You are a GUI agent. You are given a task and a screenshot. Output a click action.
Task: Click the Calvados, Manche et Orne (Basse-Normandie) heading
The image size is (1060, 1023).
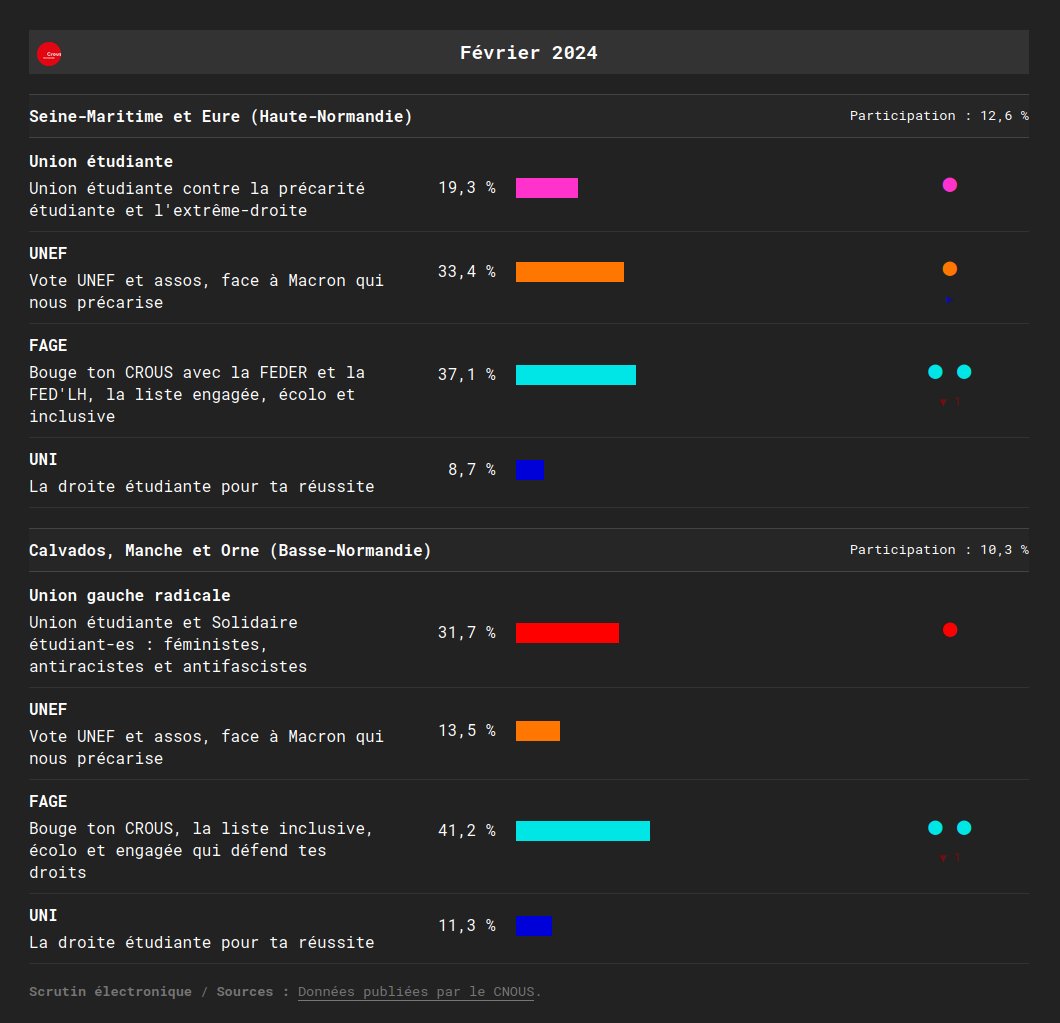coord(230,550)
